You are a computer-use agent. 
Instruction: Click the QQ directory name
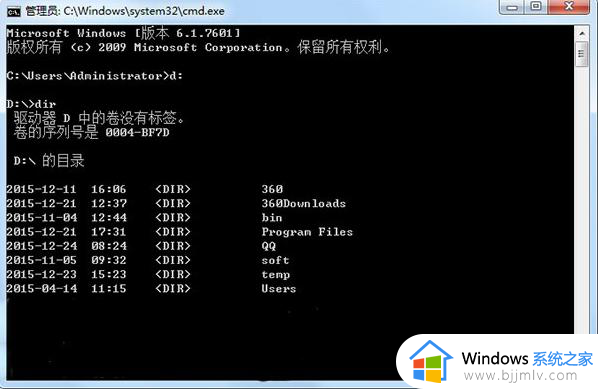[x=268, y=246]
